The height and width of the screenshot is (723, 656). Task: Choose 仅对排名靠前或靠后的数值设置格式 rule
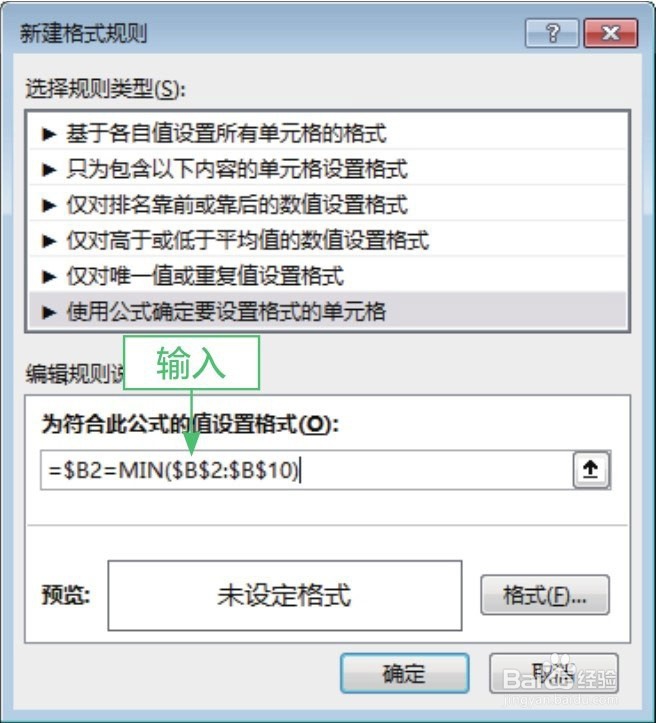click(327, 205)
